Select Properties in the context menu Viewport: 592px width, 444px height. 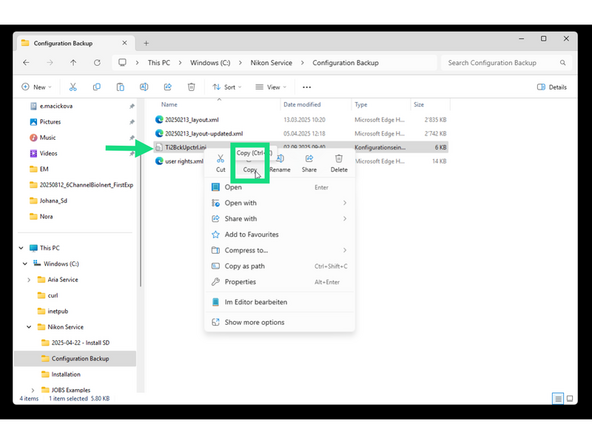click(279, 282)
